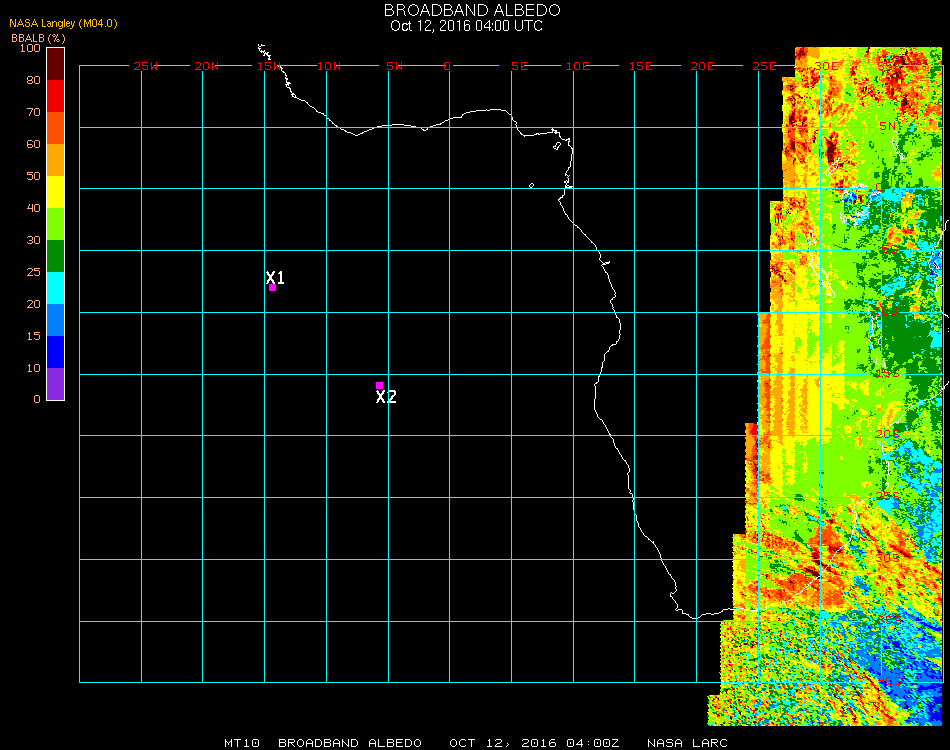Select the X2 marker label
950x750 pixels.
(386, 397)
